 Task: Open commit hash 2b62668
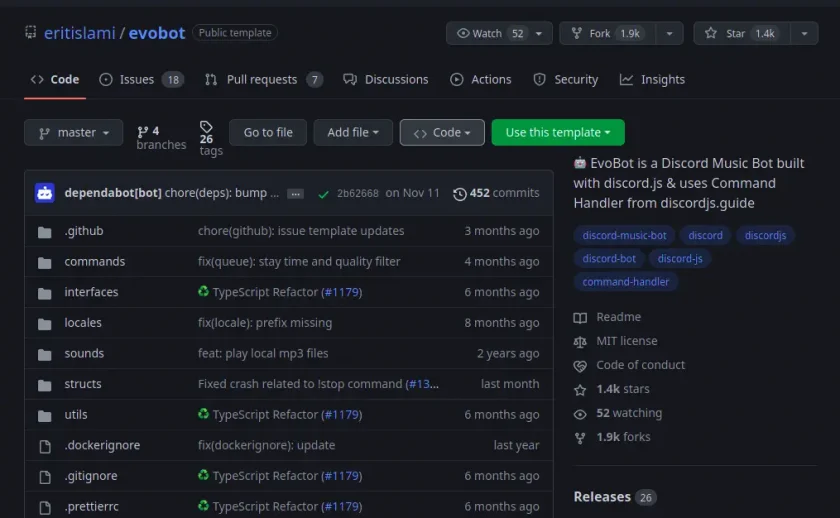click(x=357, y=193)
